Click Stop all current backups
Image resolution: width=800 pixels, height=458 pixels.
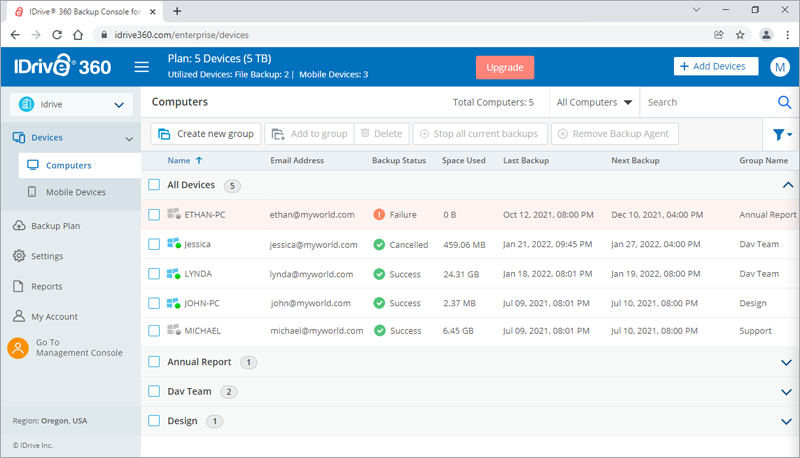tap(480, 134)
